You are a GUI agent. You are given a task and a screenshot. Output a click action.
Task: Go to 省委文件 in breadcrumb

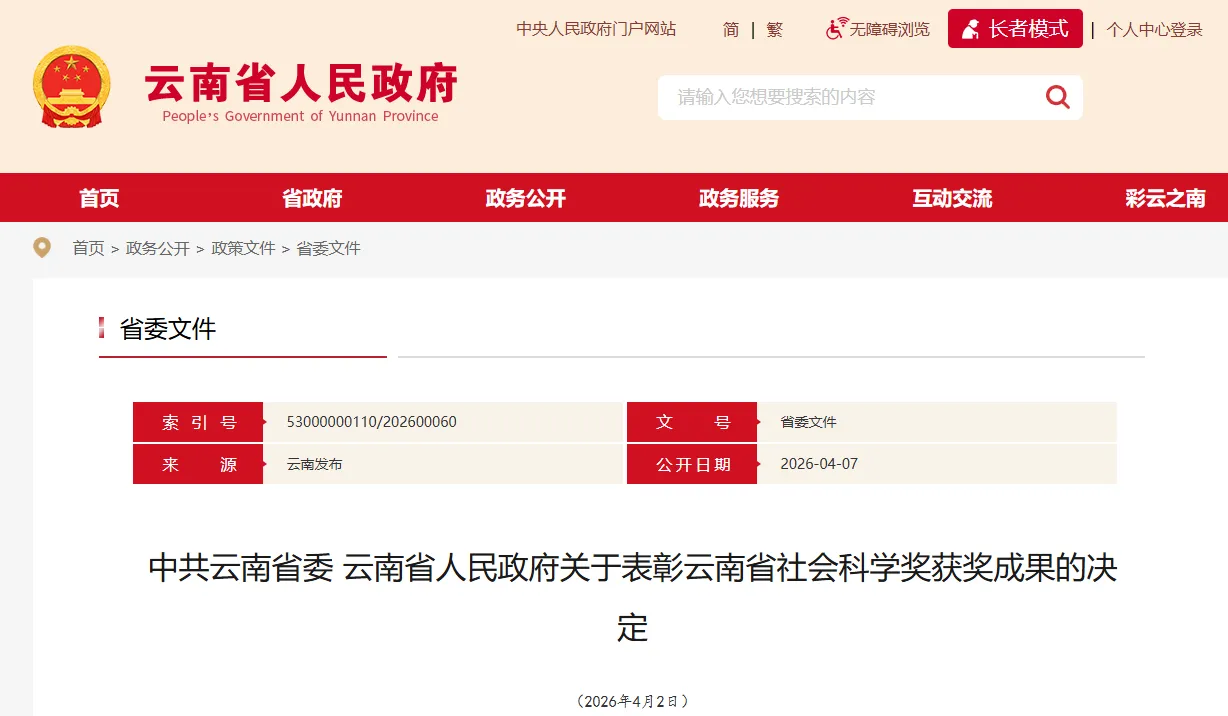pyautogui.click(x=328, y=248)
